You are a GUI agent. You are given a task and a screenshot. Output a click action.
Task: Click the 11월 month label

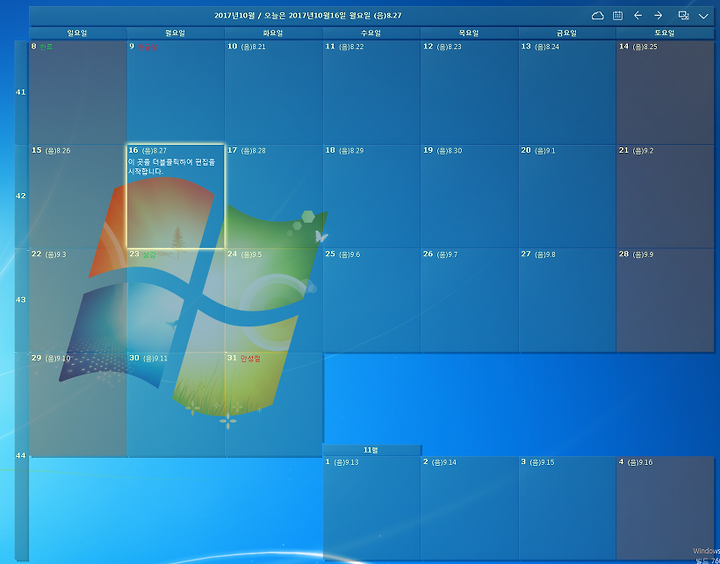pyautogui.click(x=371, y=450)
